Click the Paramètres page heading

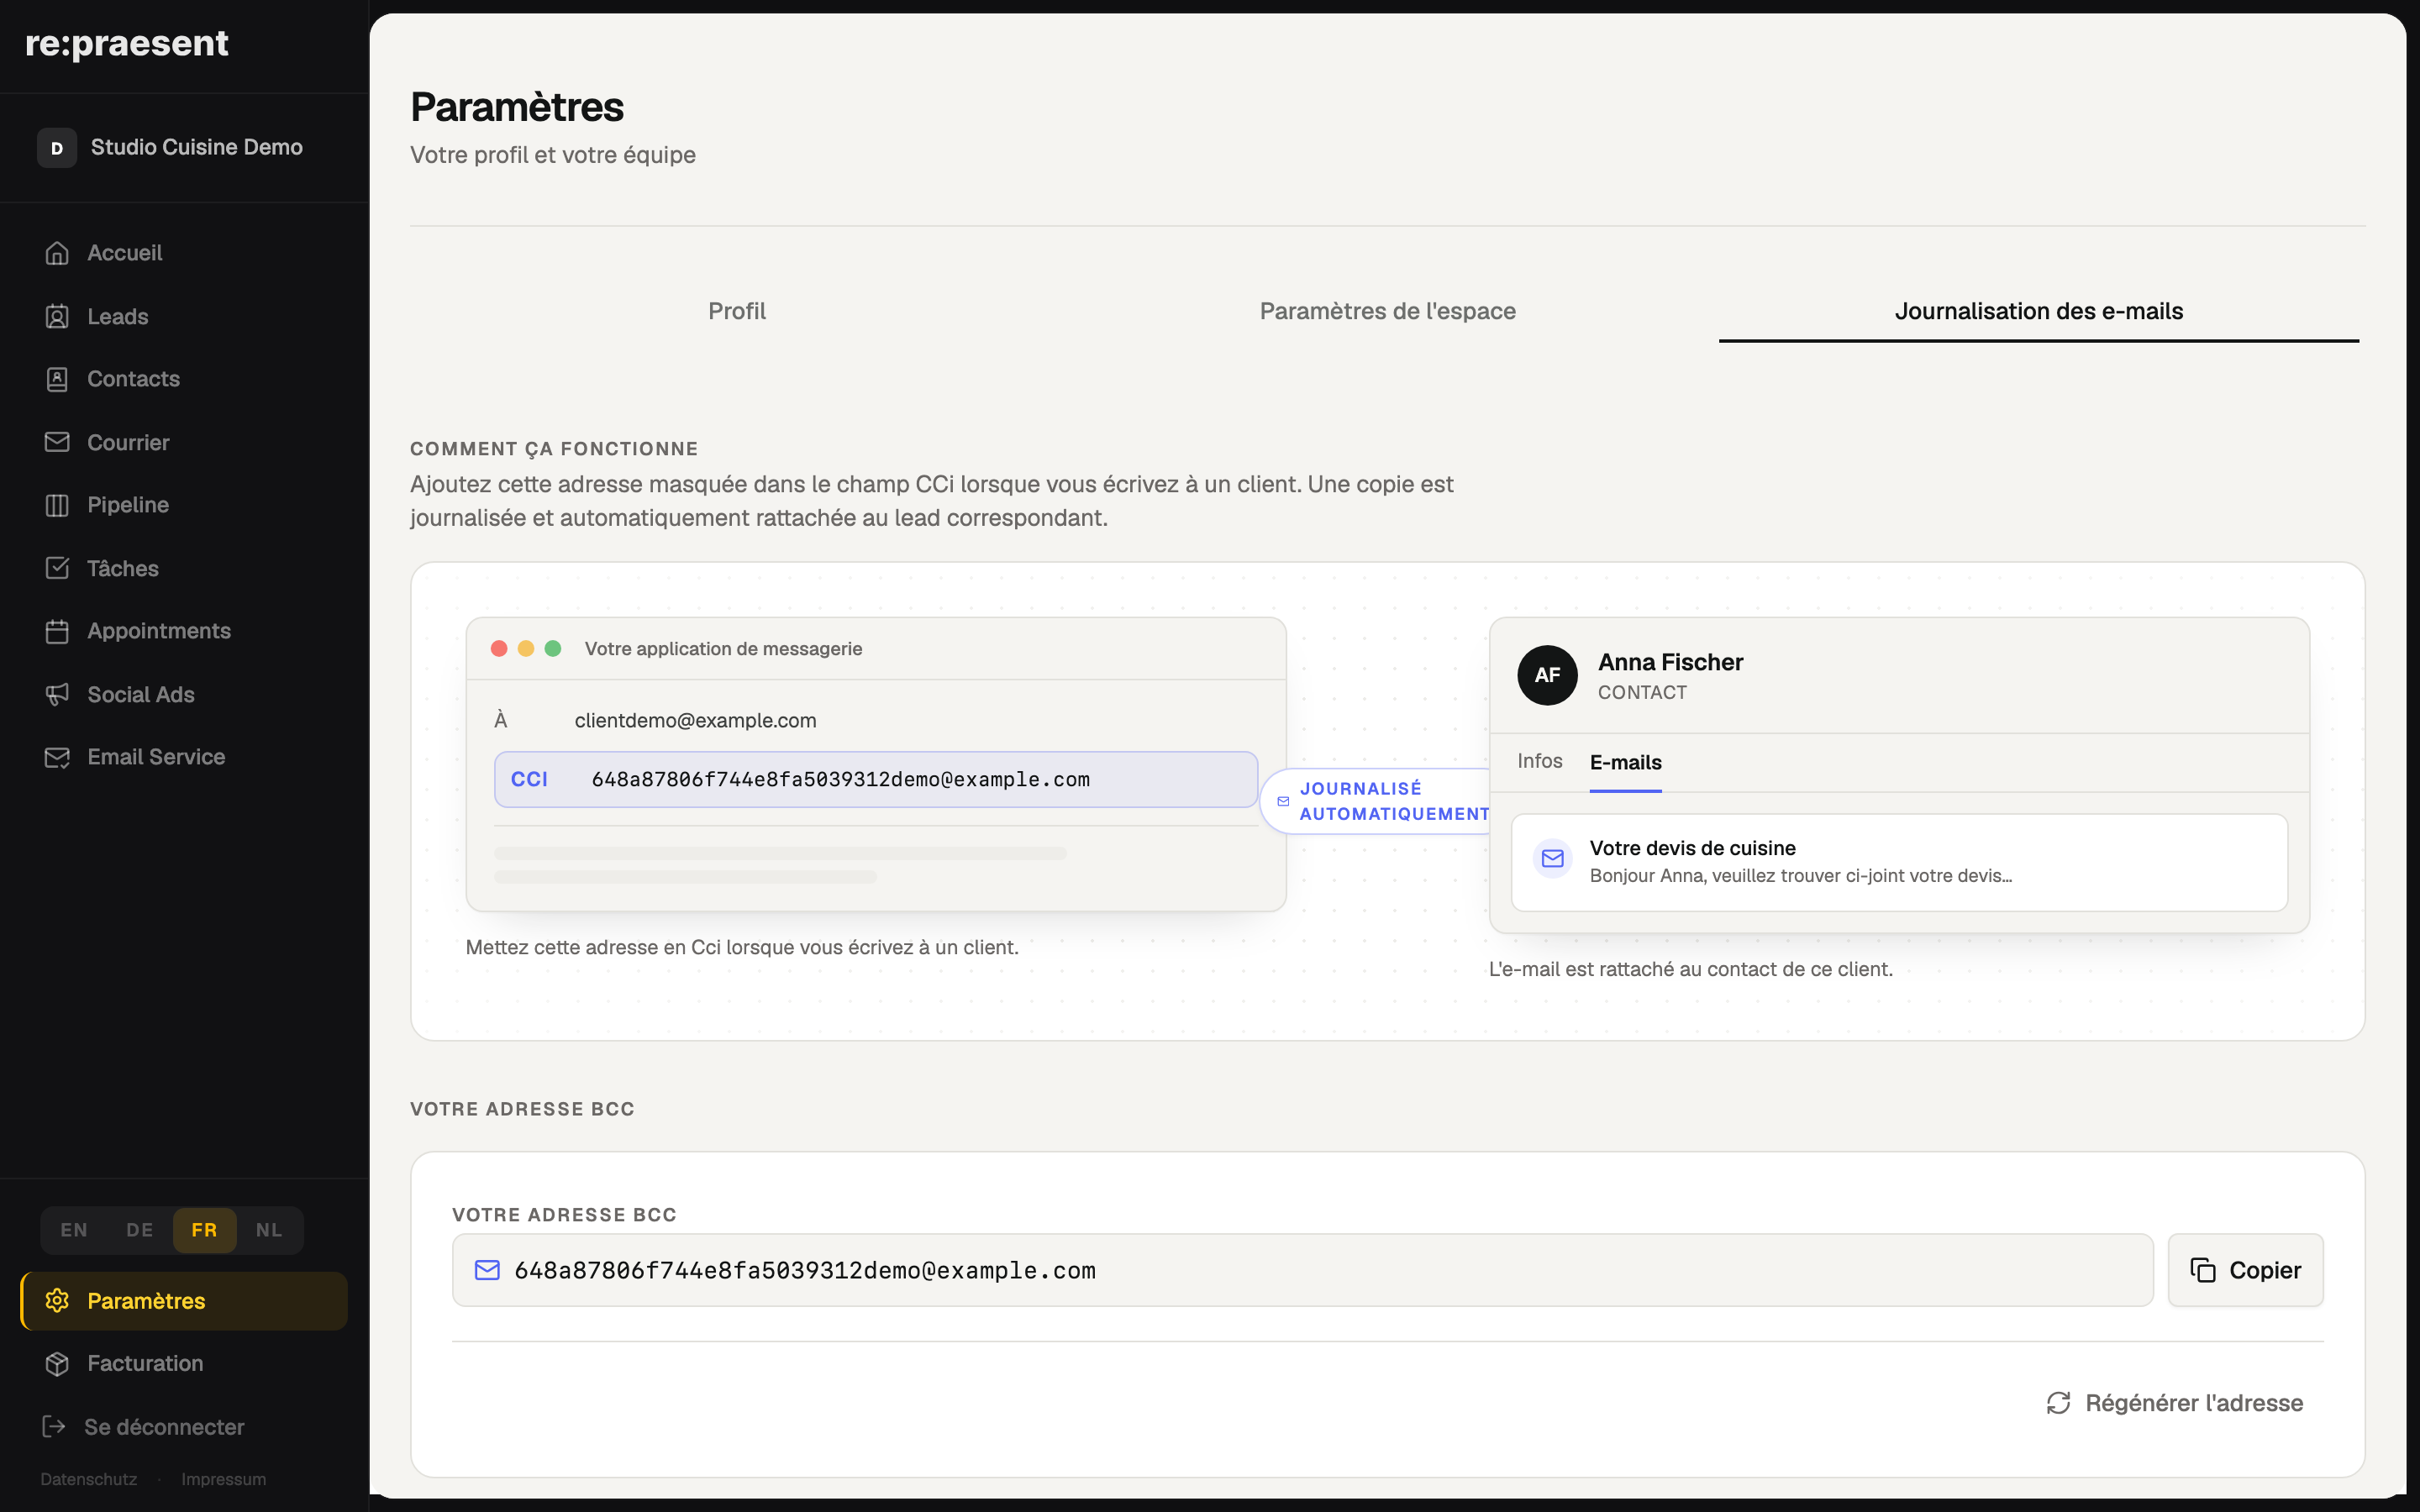pos(517,107)
